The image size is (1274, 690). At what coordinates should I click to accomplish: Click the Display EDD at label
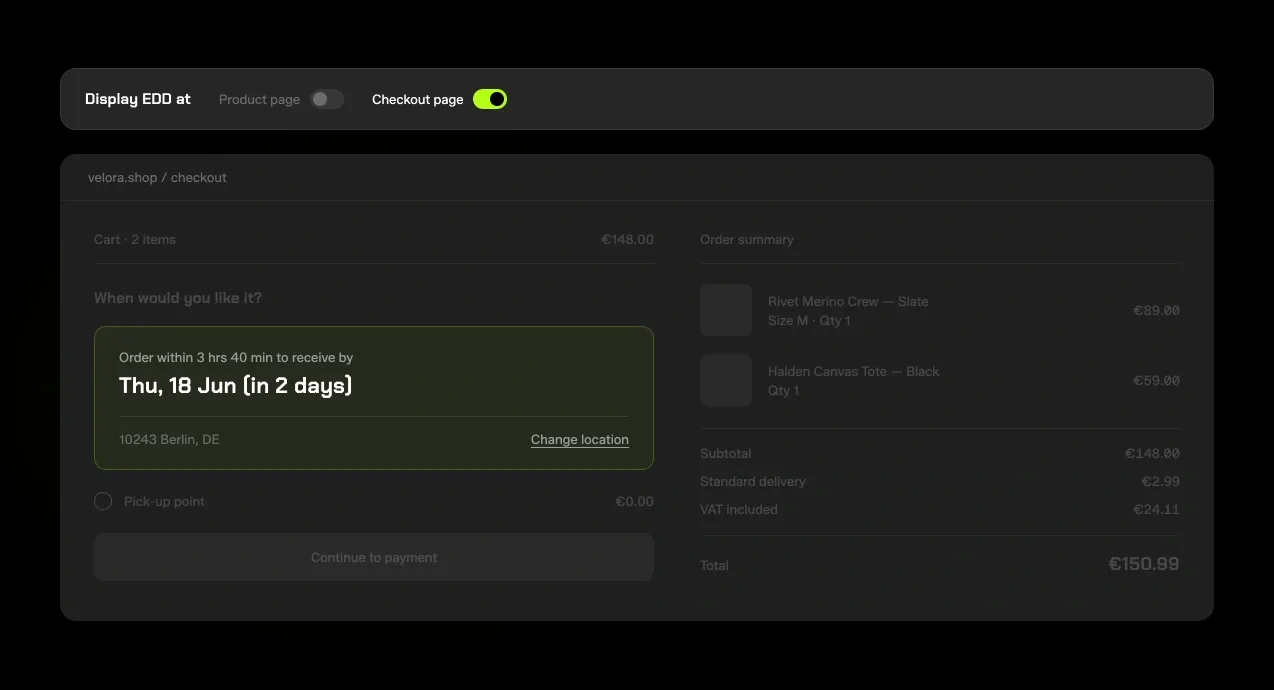click(138, 99)
